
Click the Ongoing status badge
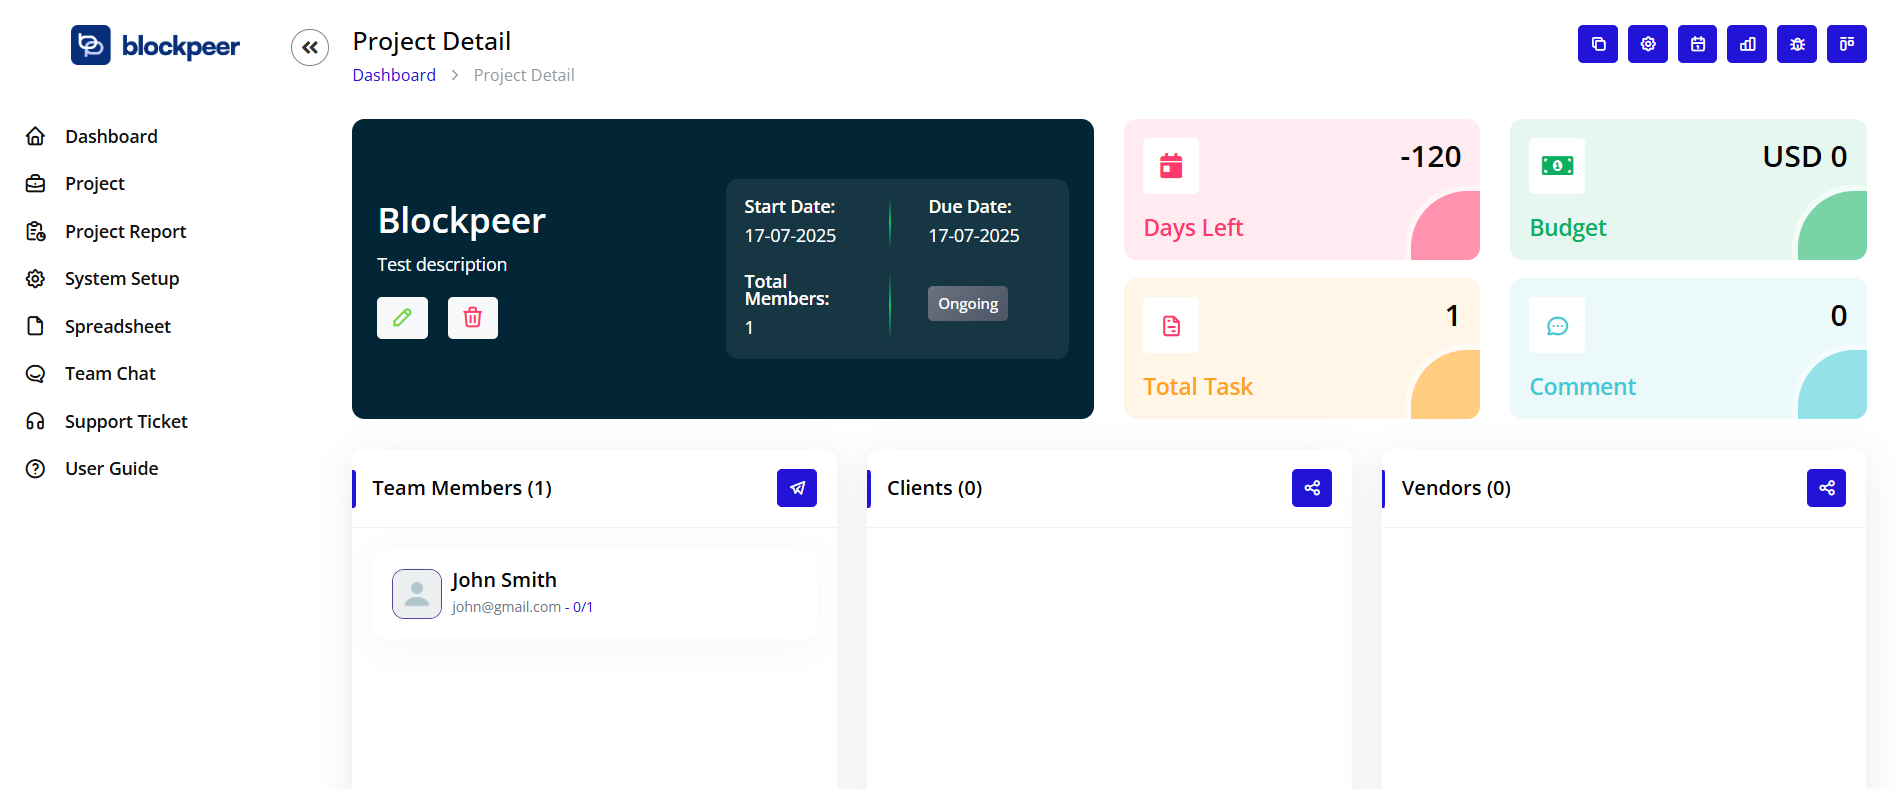coord(967,304)
